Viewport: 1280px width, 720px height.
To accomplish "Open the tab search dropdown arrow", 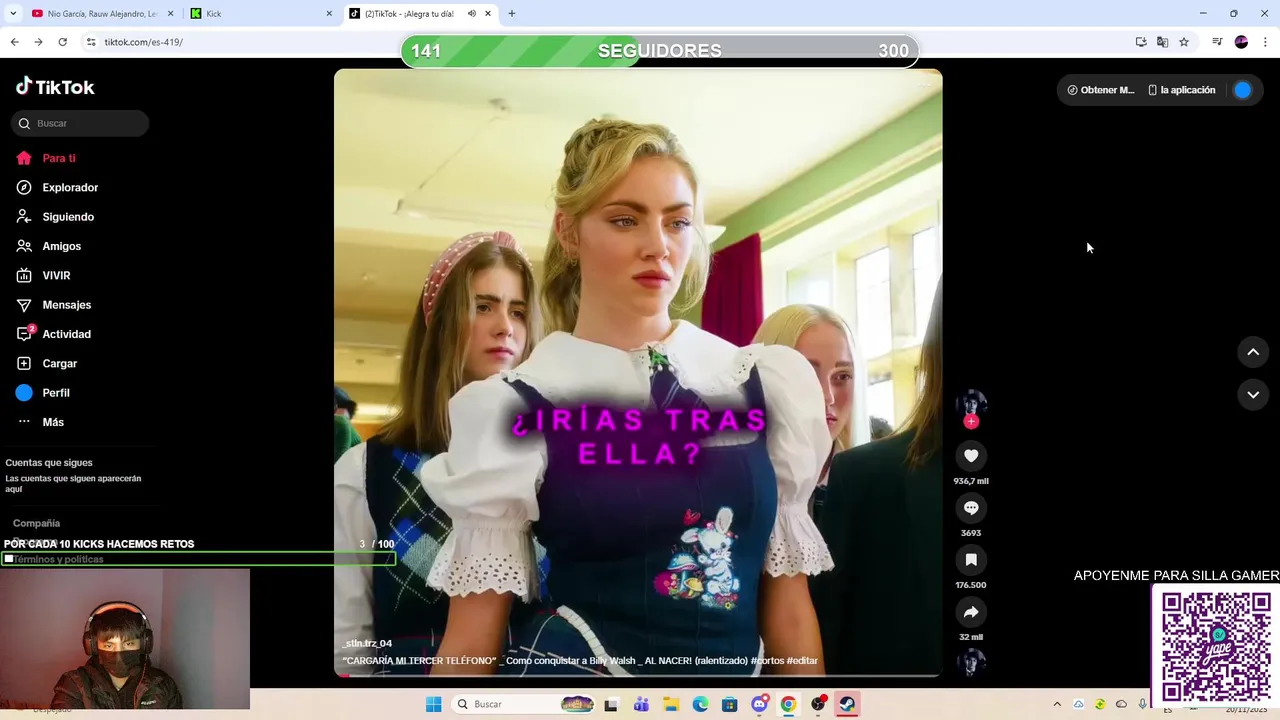I will coord(13,14).
